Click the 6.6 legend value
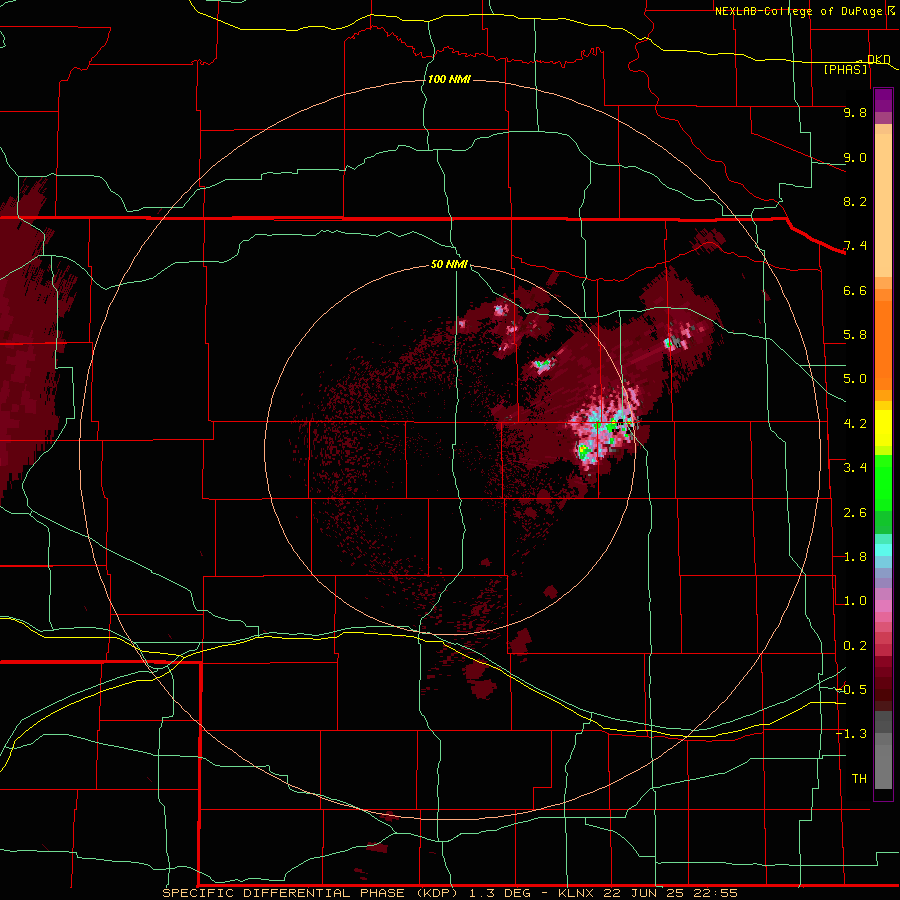 pos(855,290)
